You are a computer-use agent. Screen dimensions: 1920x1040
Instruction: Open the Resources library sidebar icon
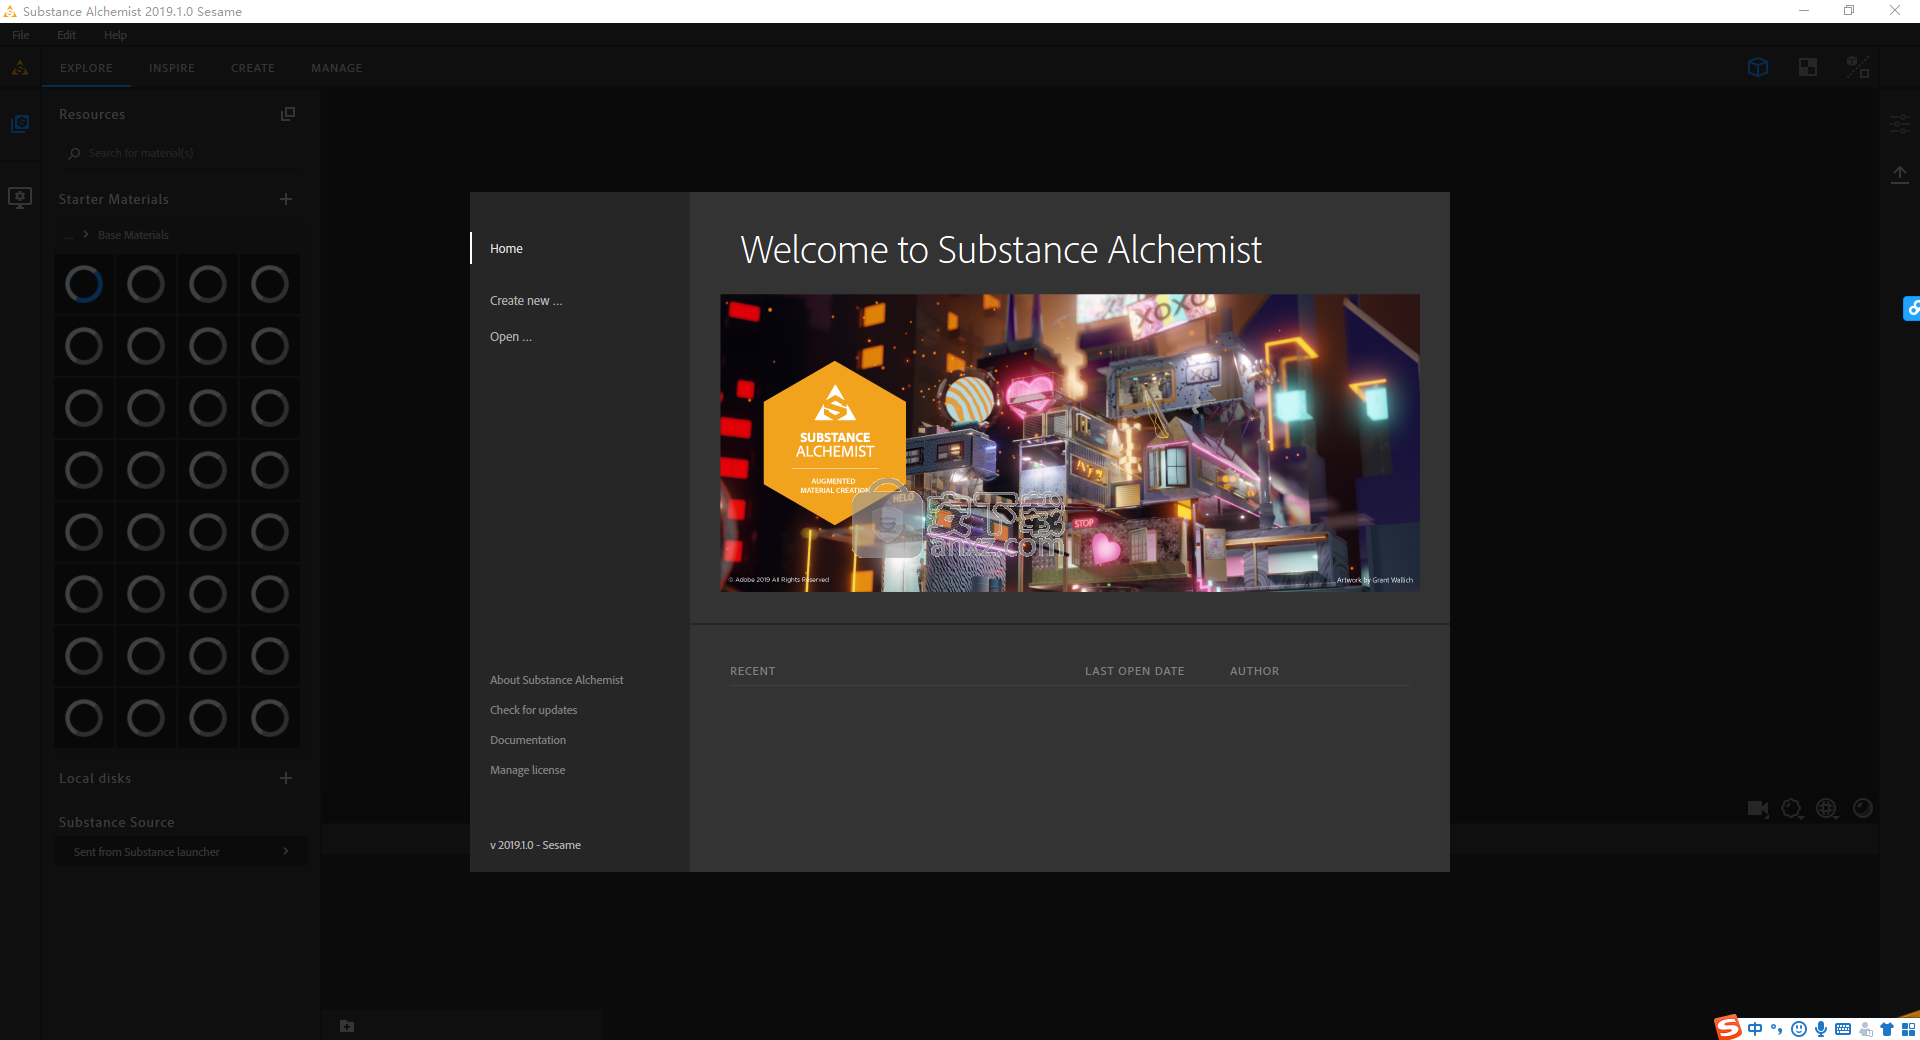click(20, 124)
